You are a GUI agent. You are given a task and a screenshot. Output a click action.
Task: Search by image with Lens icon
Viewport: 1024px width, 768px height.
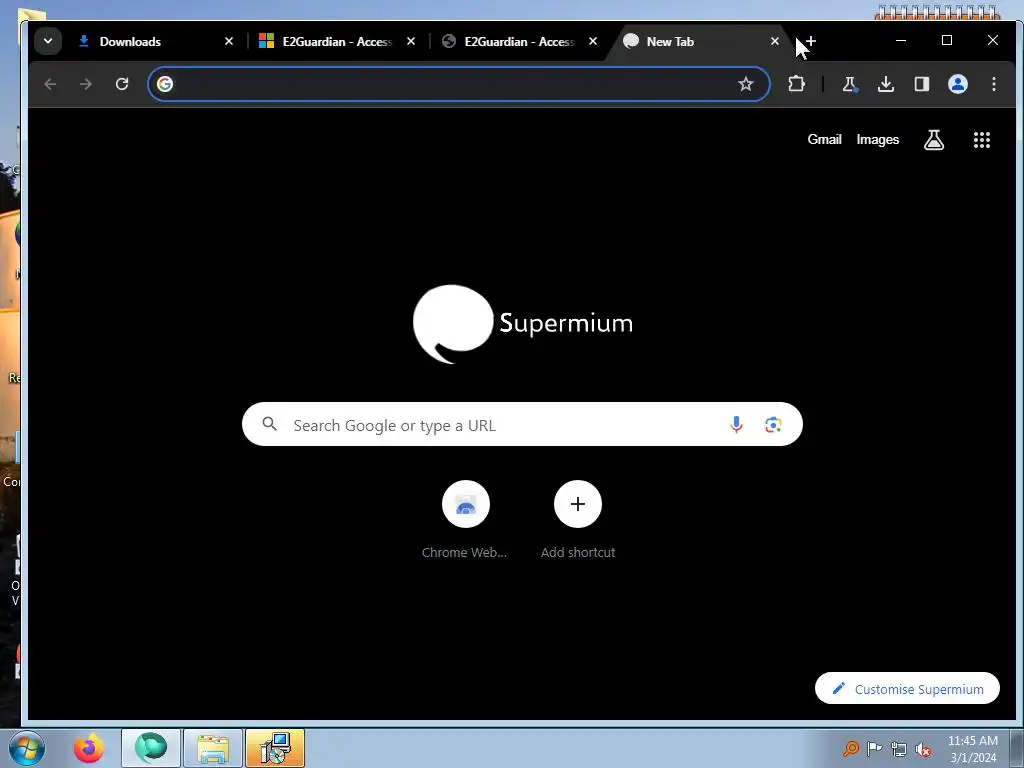(x=773, y=424)
